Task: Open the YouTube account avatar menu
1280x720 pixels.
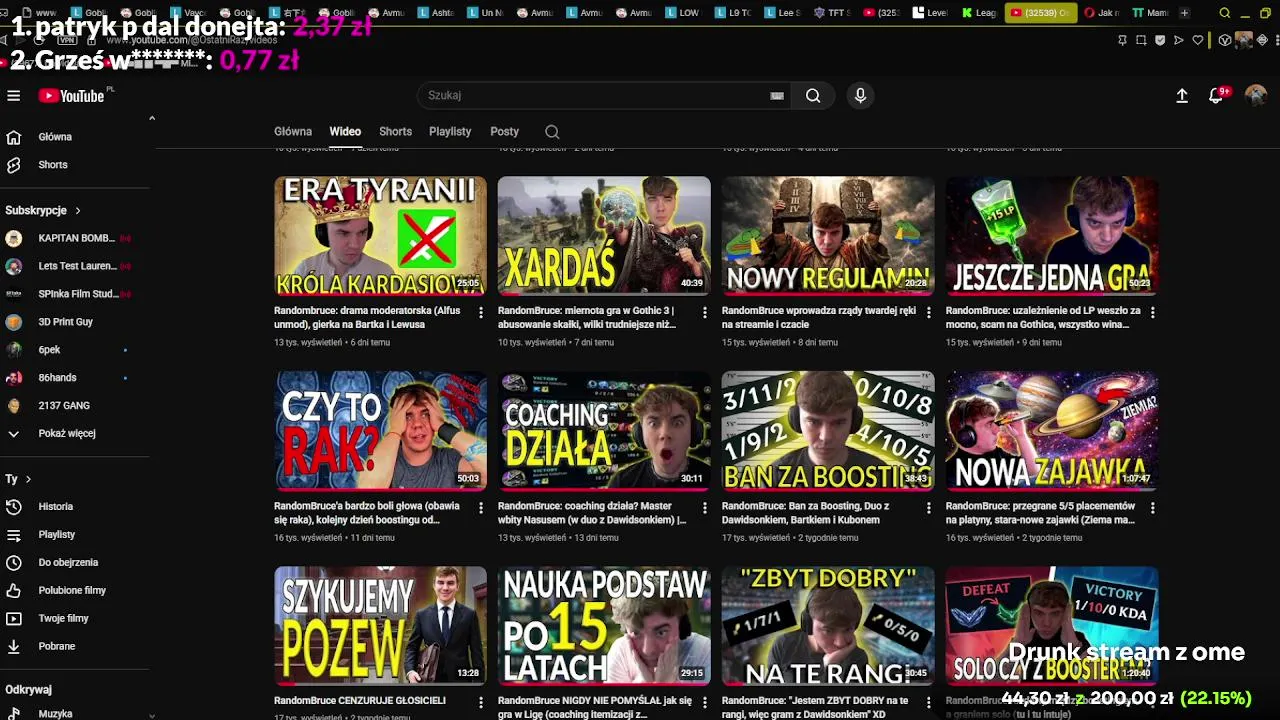Action: tap(1256, 95)
